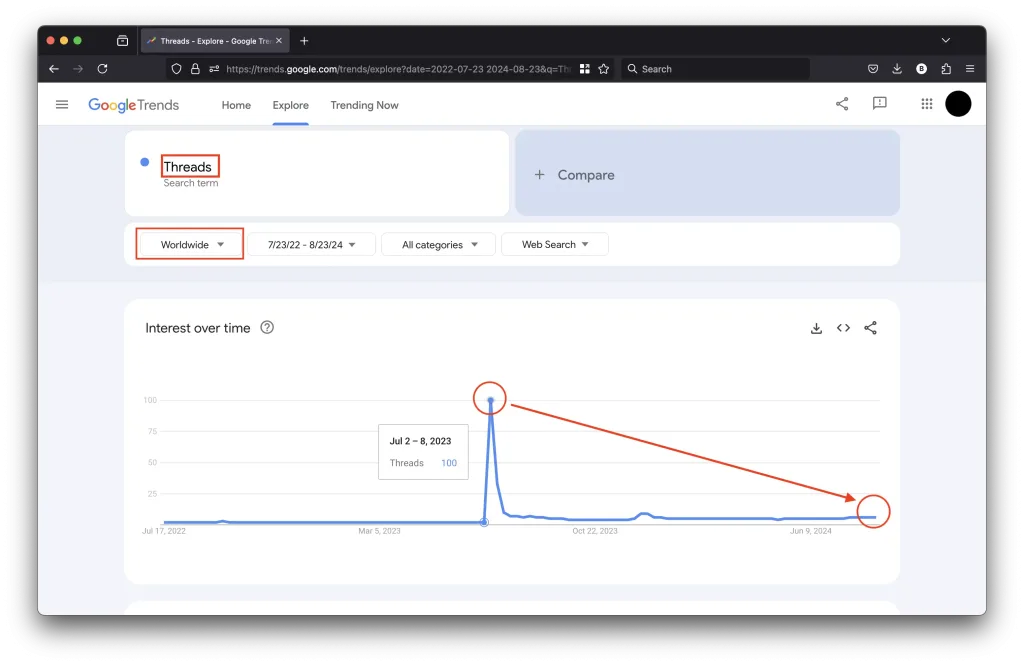Open the Google Trends hamburger menu

[x=62, y=104]
